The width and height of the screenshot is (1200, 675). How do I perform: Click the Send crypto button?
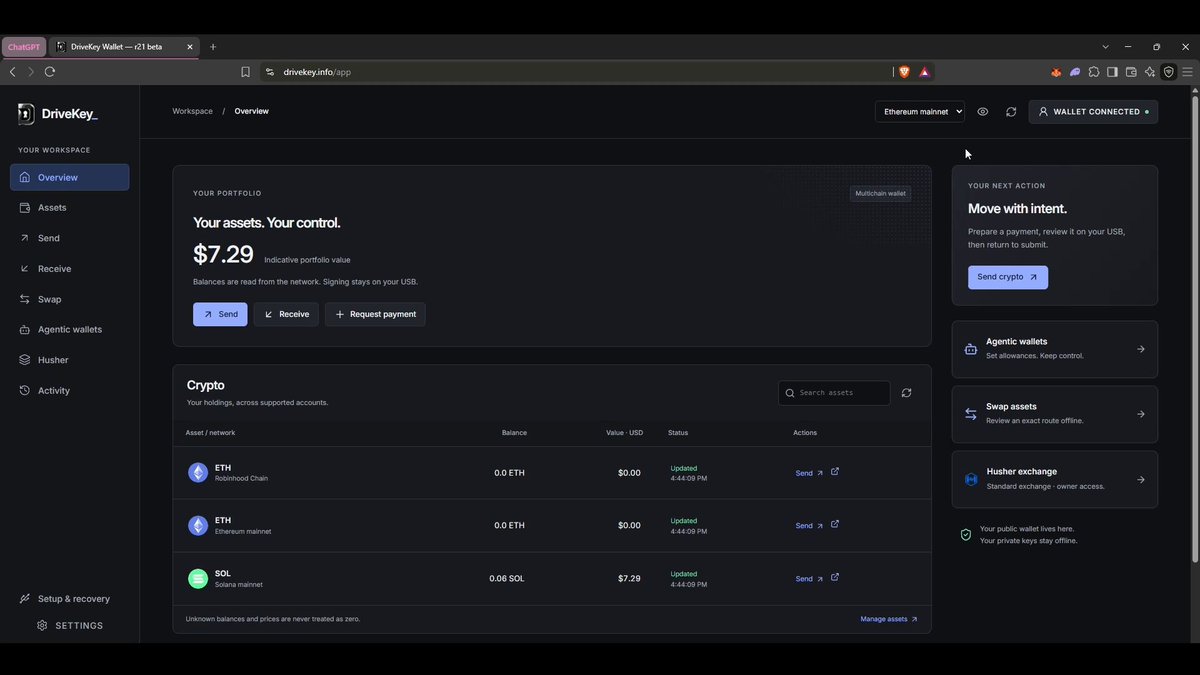coord(1008,277)
